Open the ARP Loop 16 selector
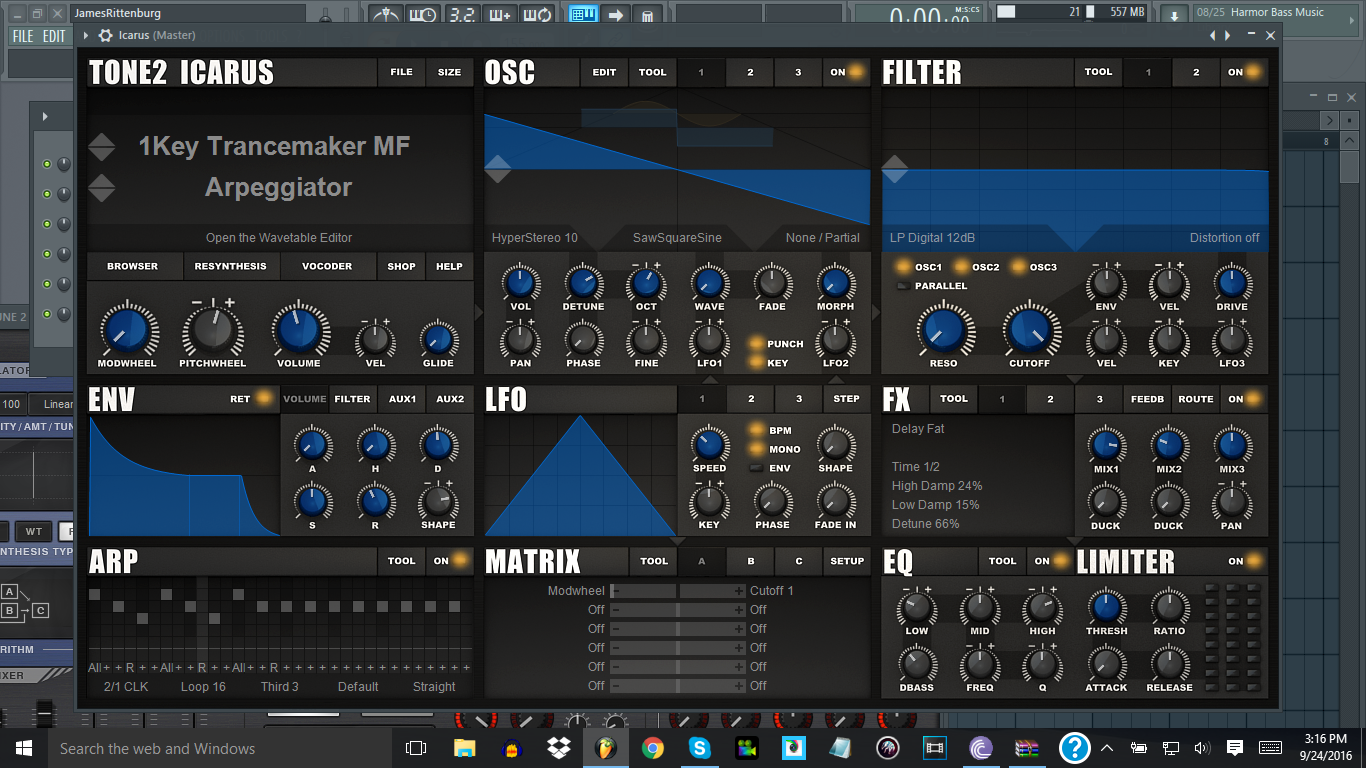The image size is (1366, 768). (x=203, y=687)
